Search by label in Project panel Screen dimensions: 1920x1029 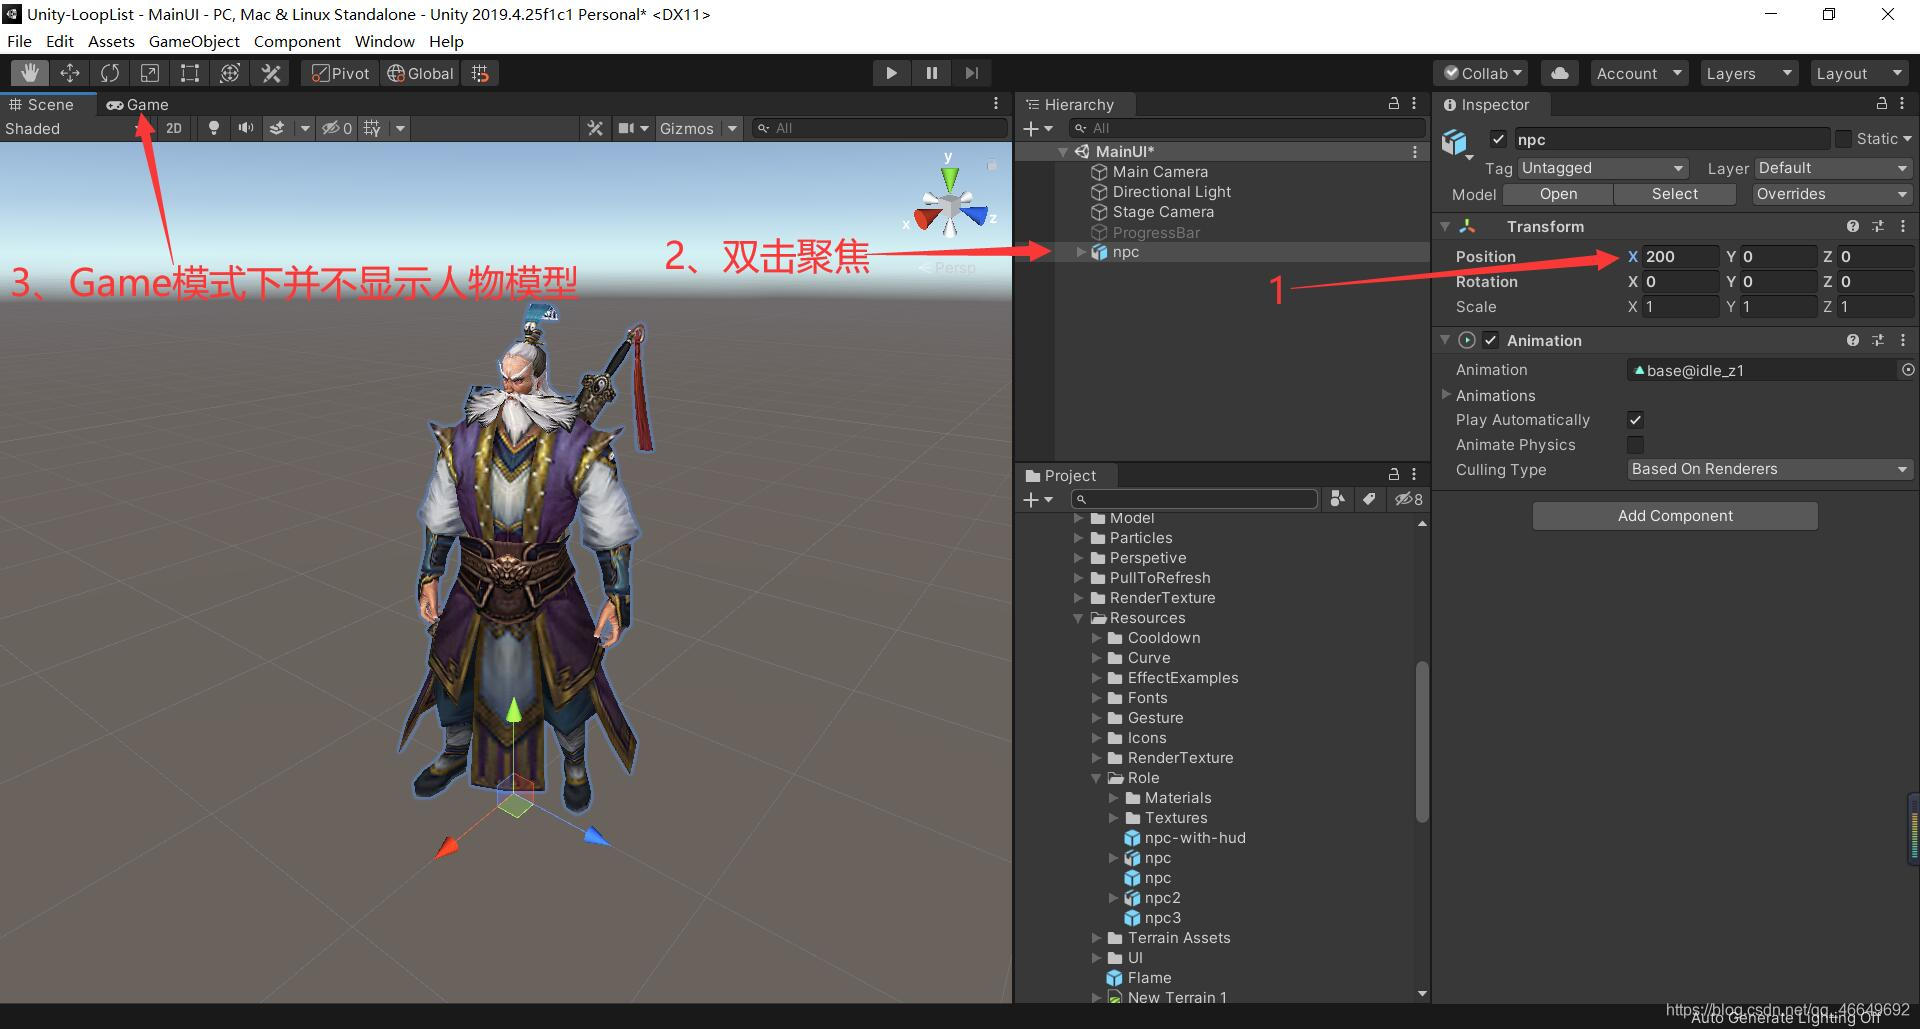point(1369,499)
